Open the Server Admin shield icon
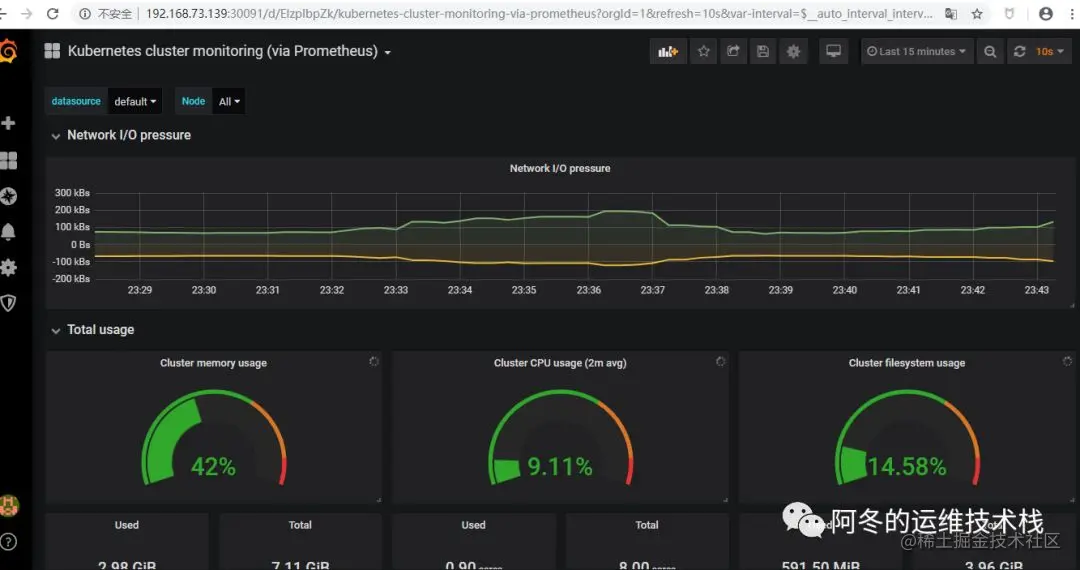 tap(8, 303)
